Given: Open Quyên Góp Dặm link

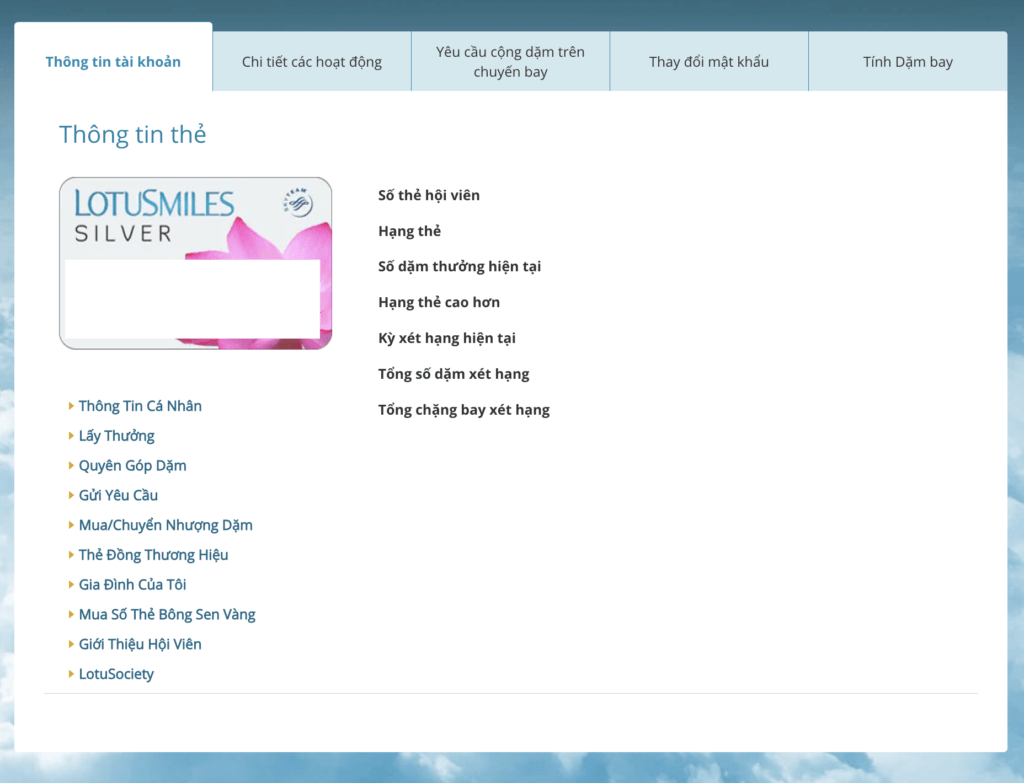Looking at the screenshot, I should (133, 466).
